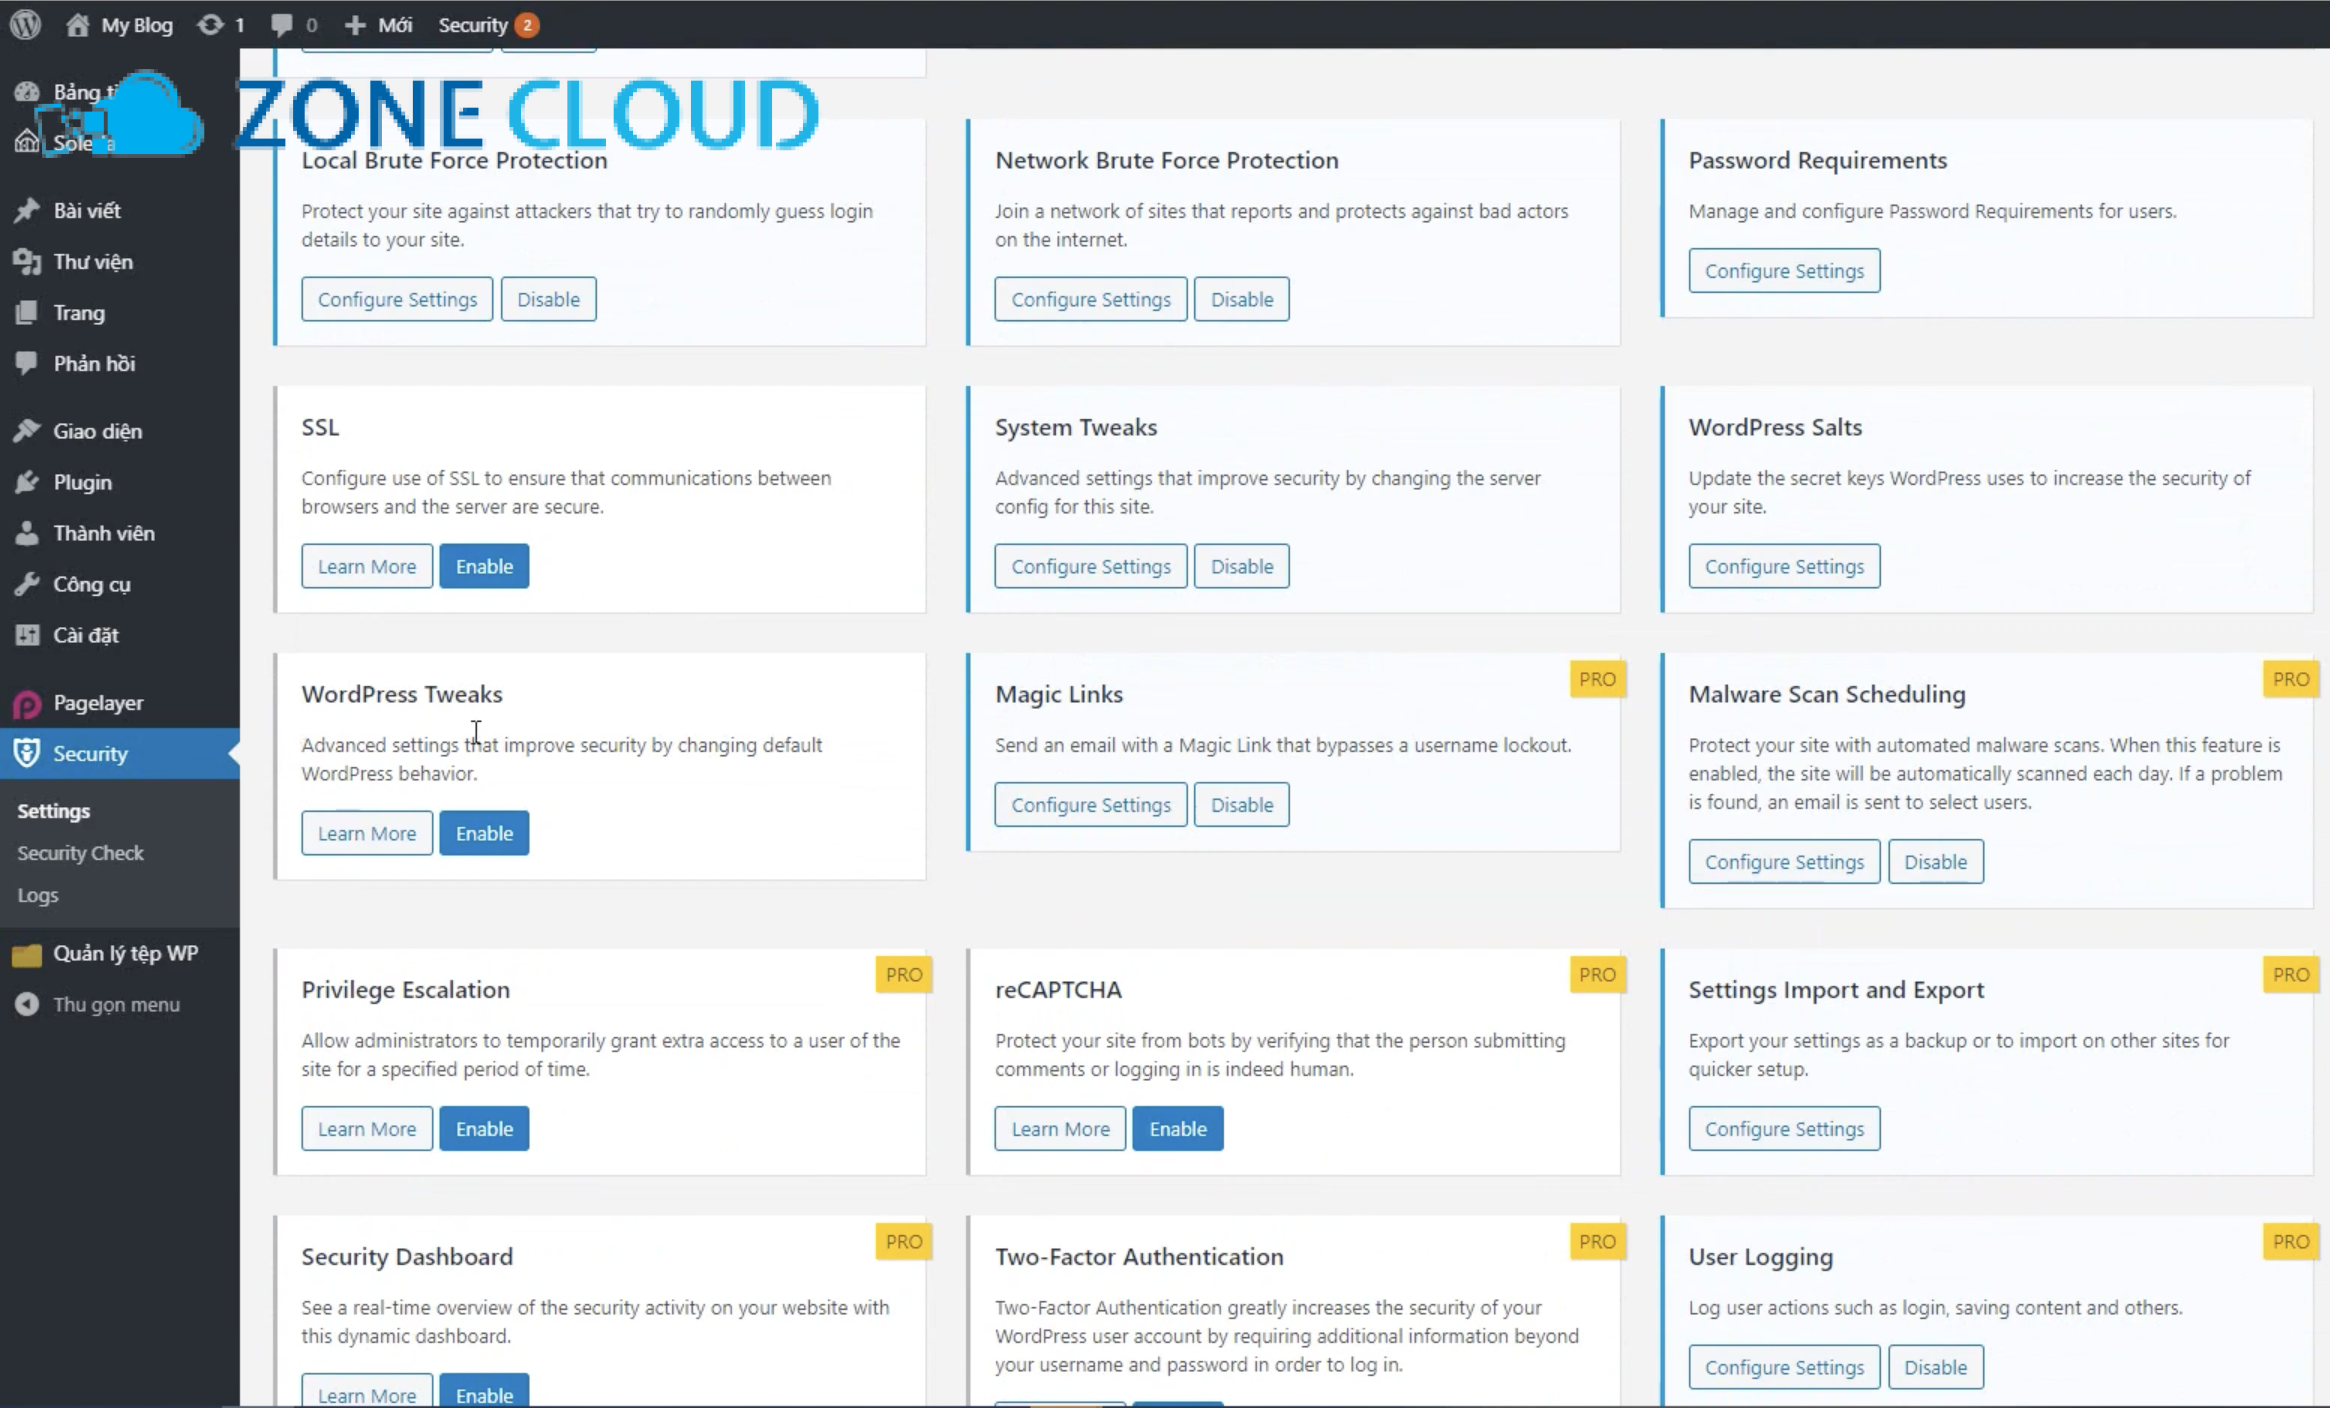
Task: Open the updates icon in admin bar
Action: 211,24
